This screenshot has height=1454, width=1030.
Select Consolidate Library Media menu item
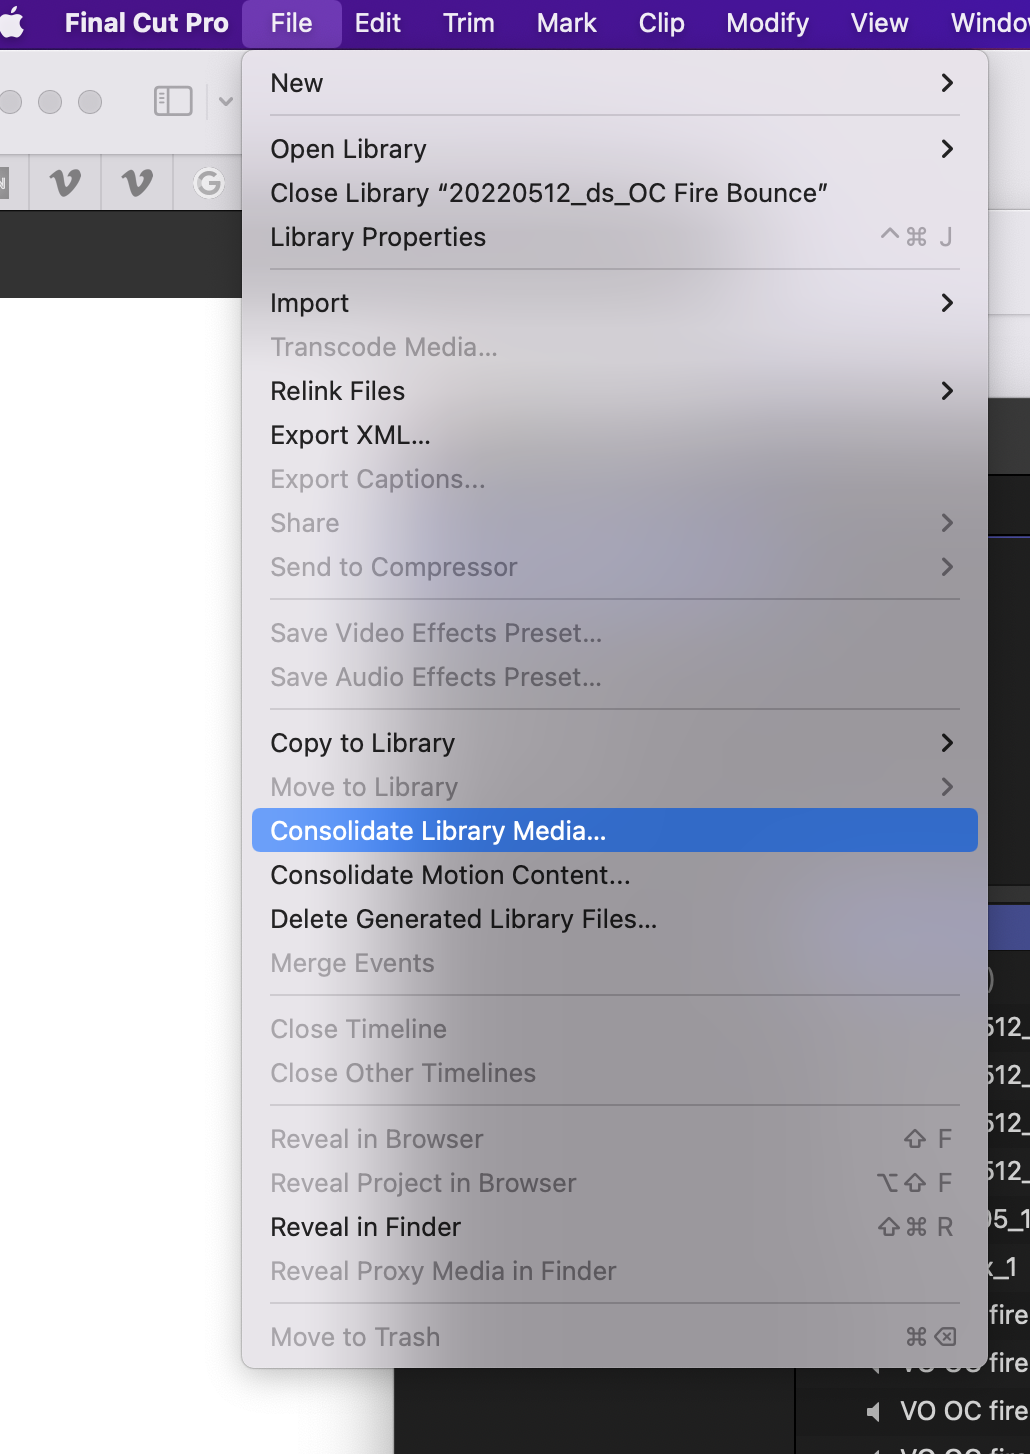(x=438, y=831)
